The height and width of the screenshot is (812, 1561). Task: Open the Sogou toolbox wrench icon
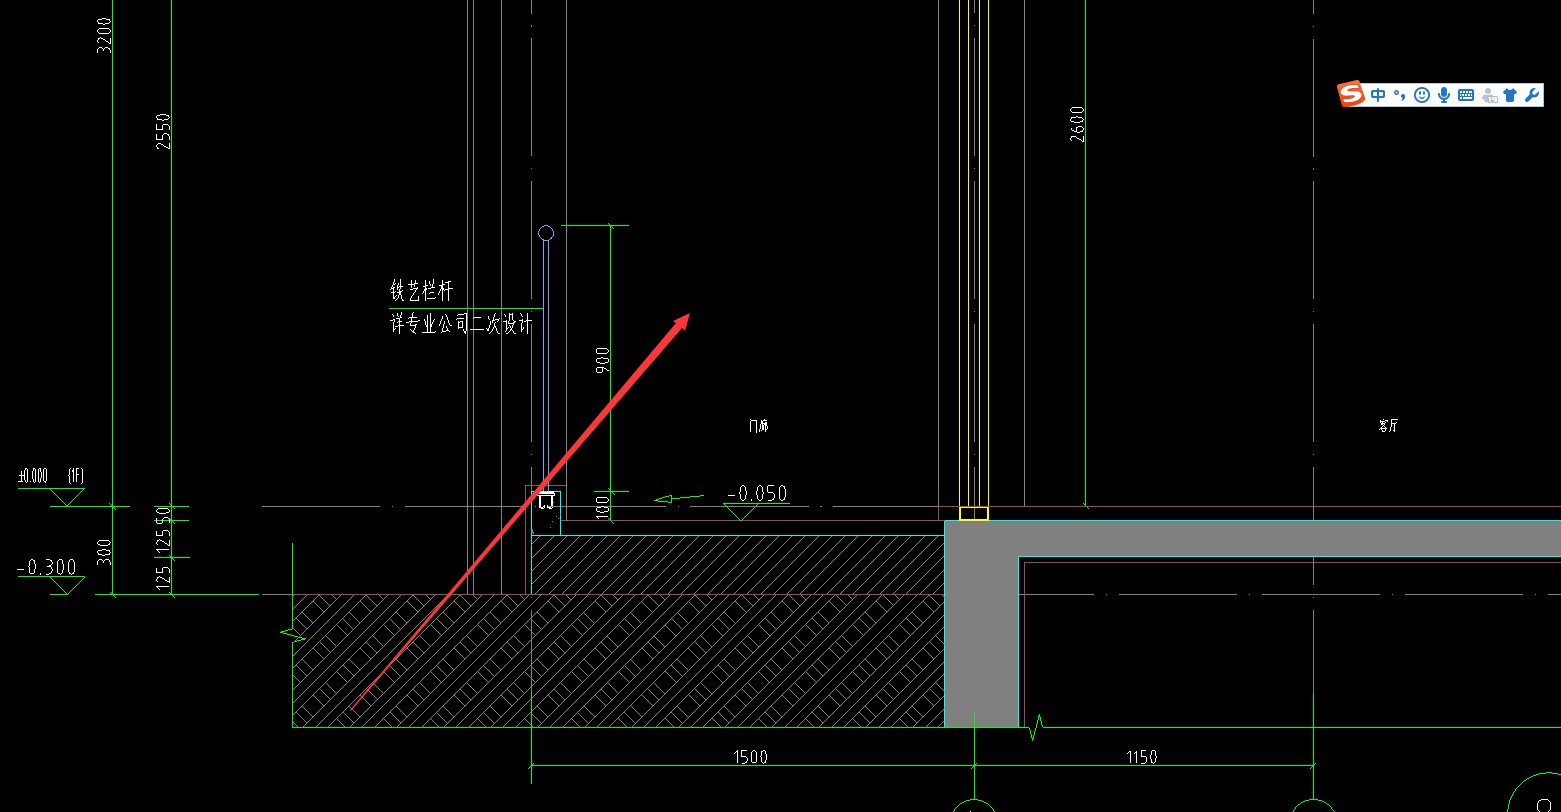coord(1531,95)
